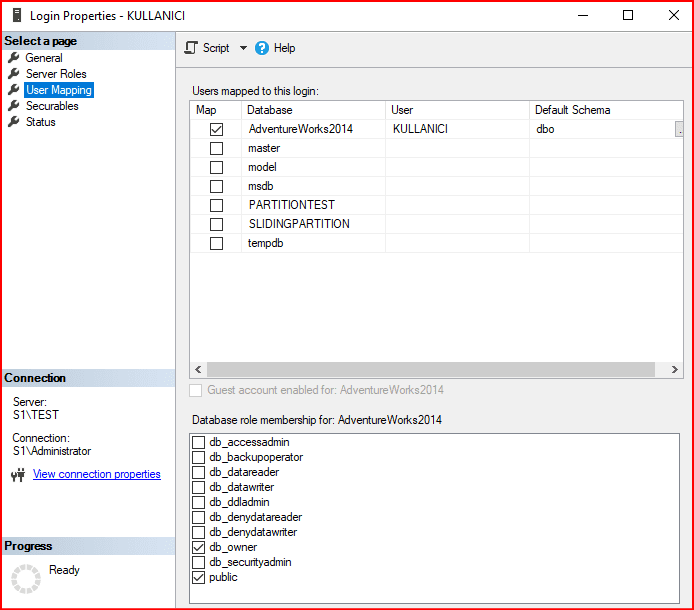Expand the Script dropdown arrow

[x=243, y=48]
